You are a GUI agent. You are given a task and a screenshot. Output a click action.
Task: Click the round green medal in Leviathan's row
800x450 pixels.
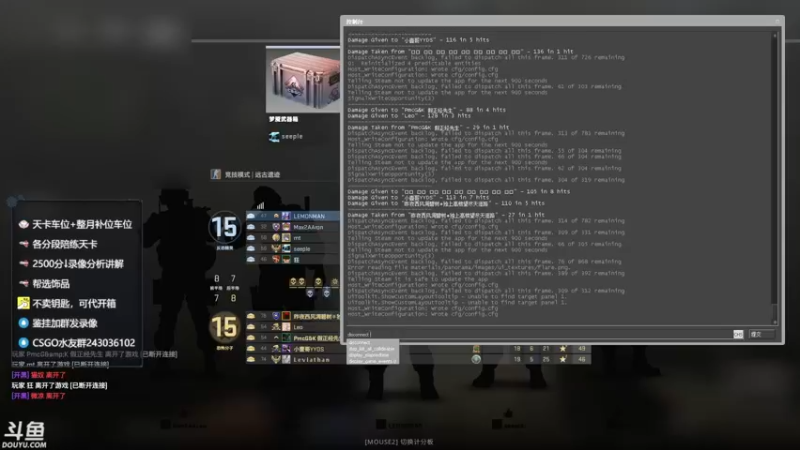pos(476,359)
